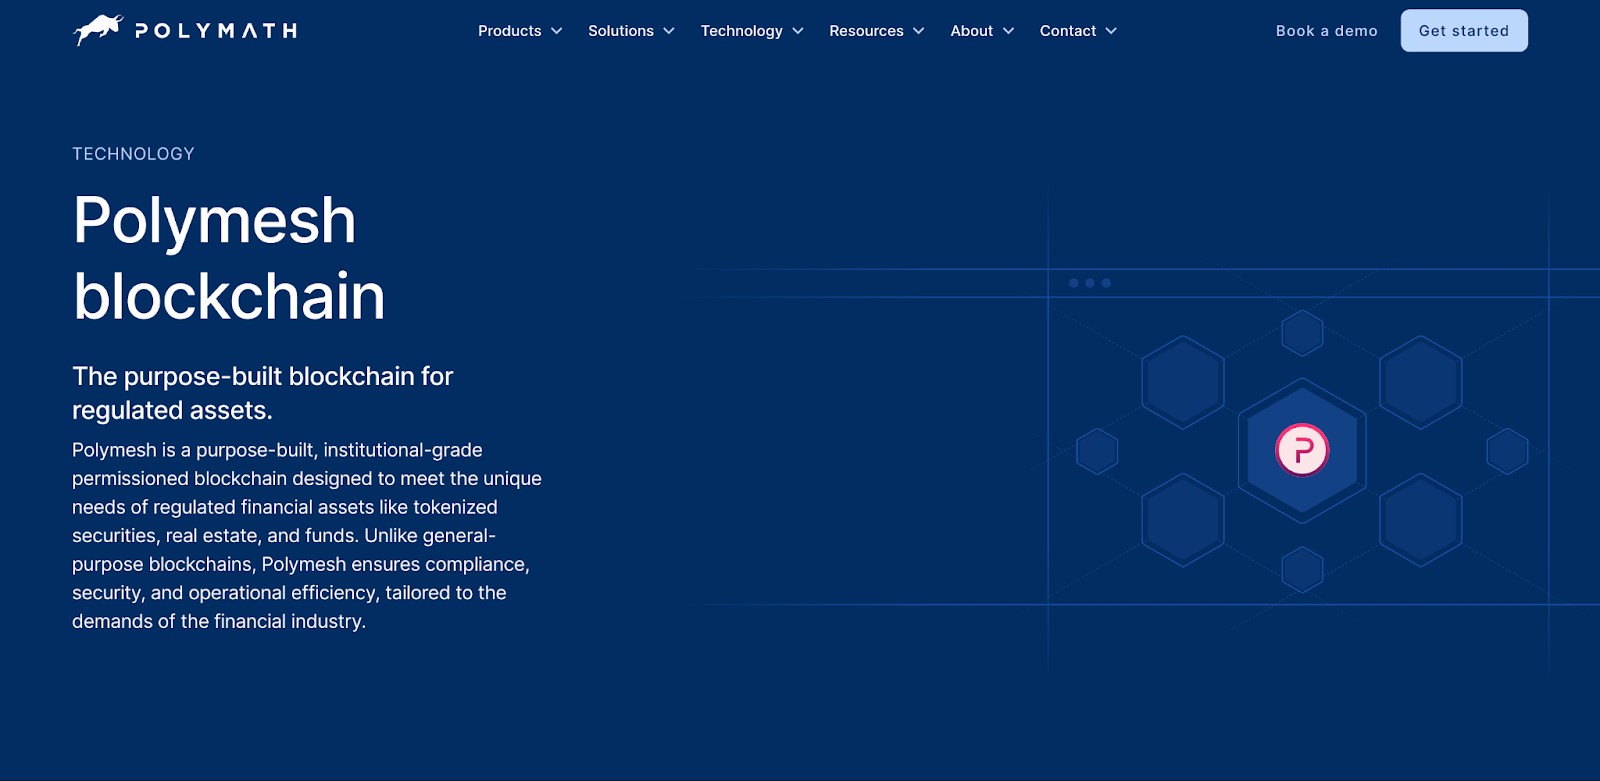Click the Polymesh blockchain heading

[x=229, y=258]
